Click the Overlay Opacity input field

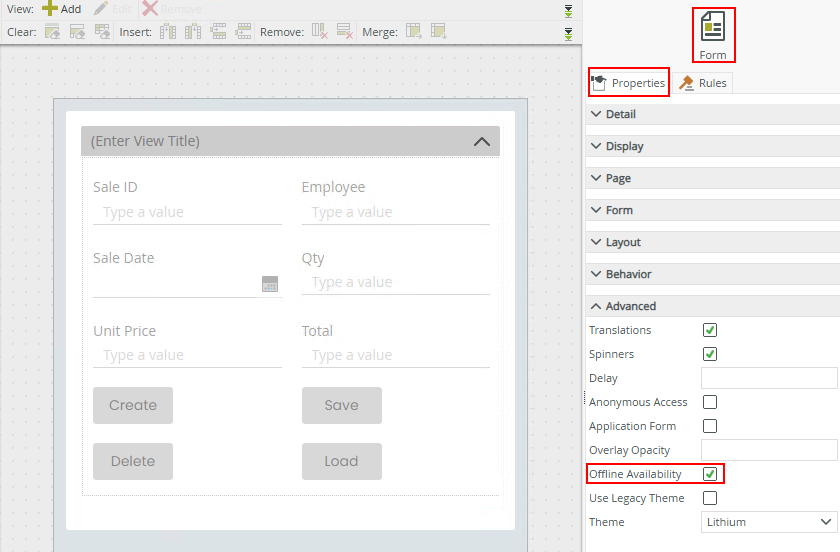point(768,450)
